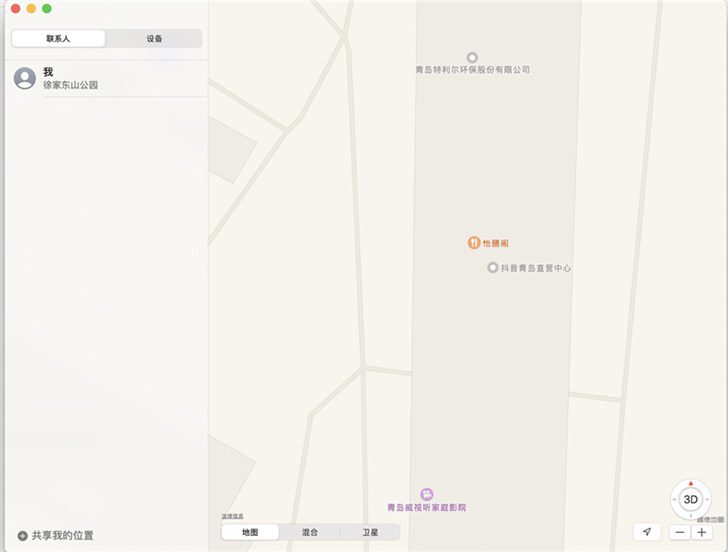
Task: Zoom out with the minus button
Action: tap(680, 532)
